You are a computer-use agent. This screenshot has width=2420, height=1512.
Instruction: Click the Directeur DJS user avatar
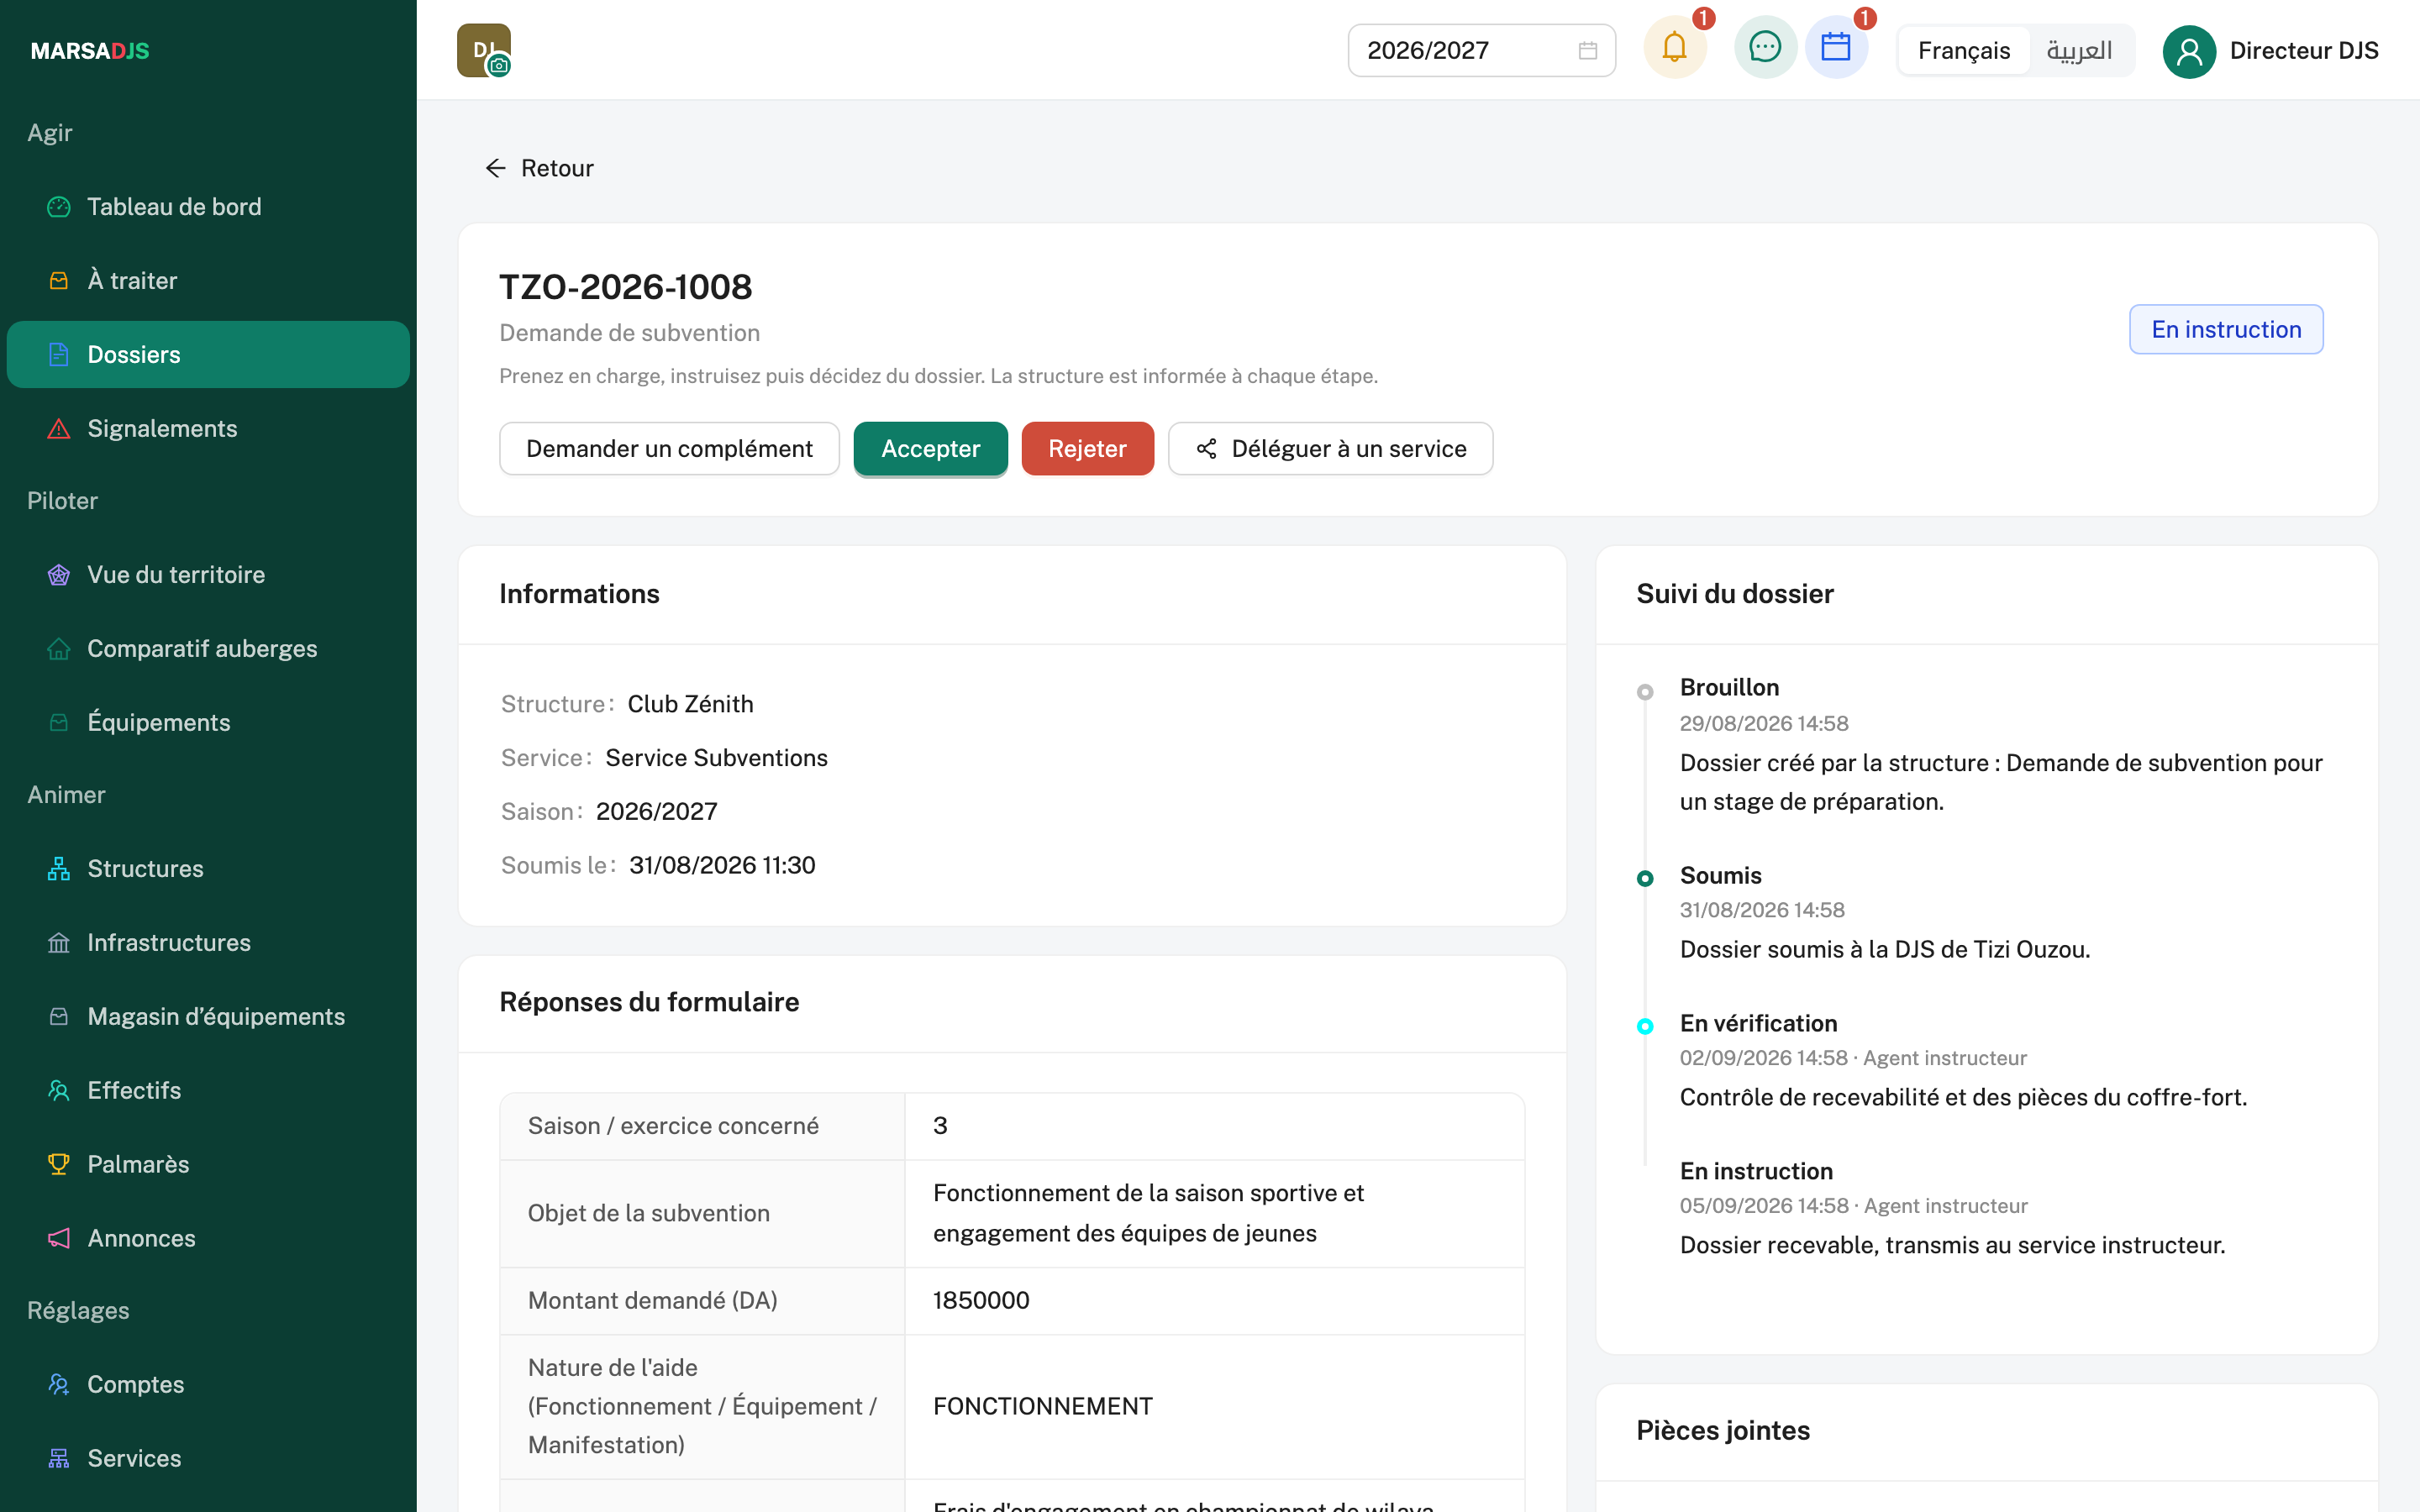(x=2189, y=51)
